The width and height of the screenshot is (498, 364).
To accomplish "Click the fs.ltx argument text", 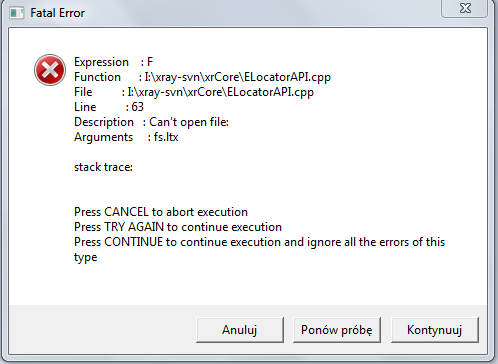I will click(166, 137).
